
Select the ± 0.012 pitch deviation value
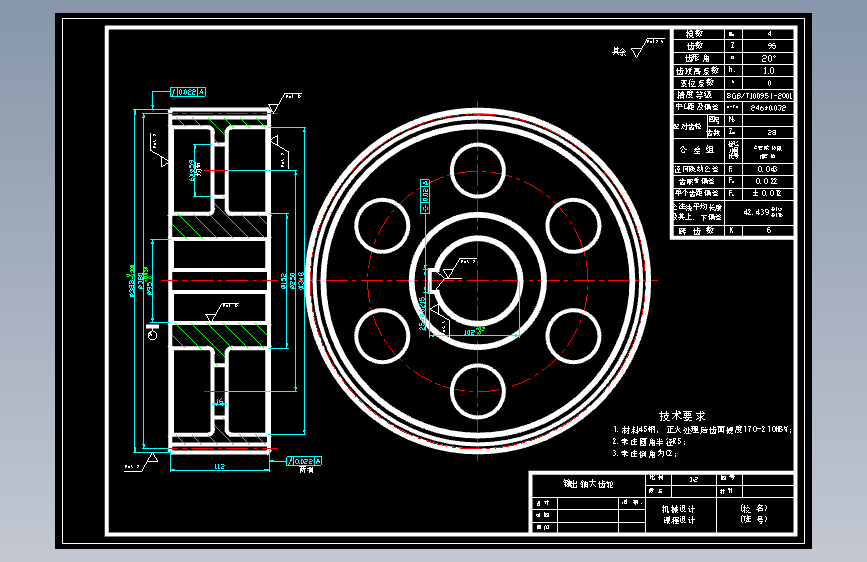(767, 193)
